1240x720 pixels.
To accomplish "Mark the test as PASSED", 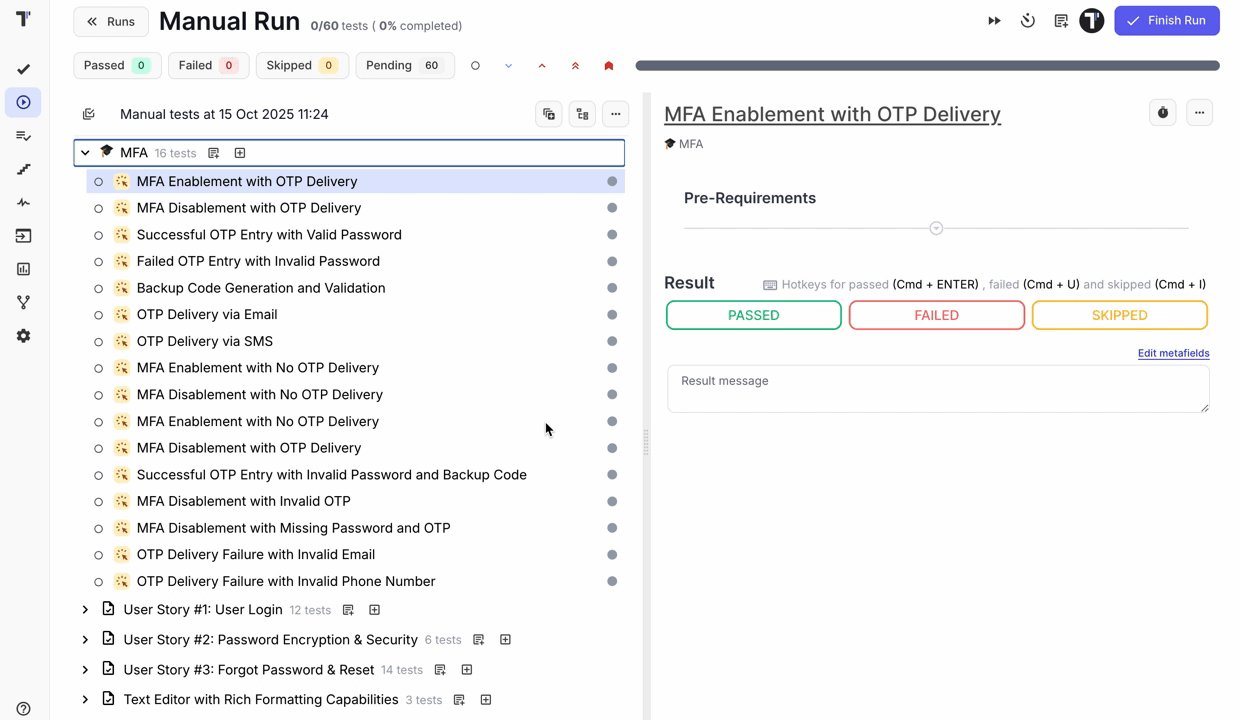I will pos(753,315).
